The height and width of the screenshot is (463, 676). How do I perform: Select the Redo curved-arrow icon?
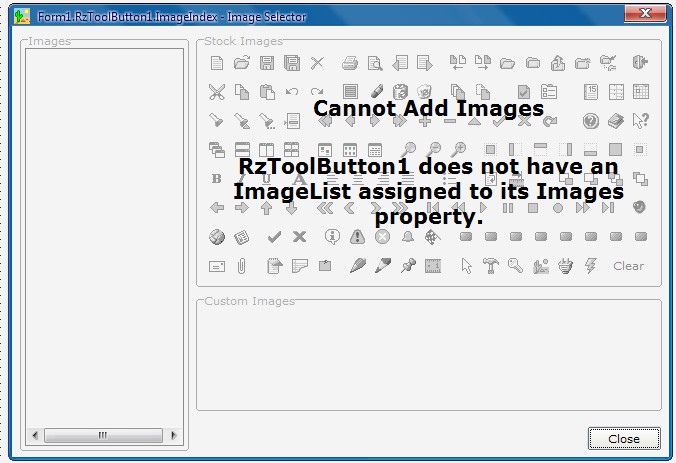click(x=317, y=91)
